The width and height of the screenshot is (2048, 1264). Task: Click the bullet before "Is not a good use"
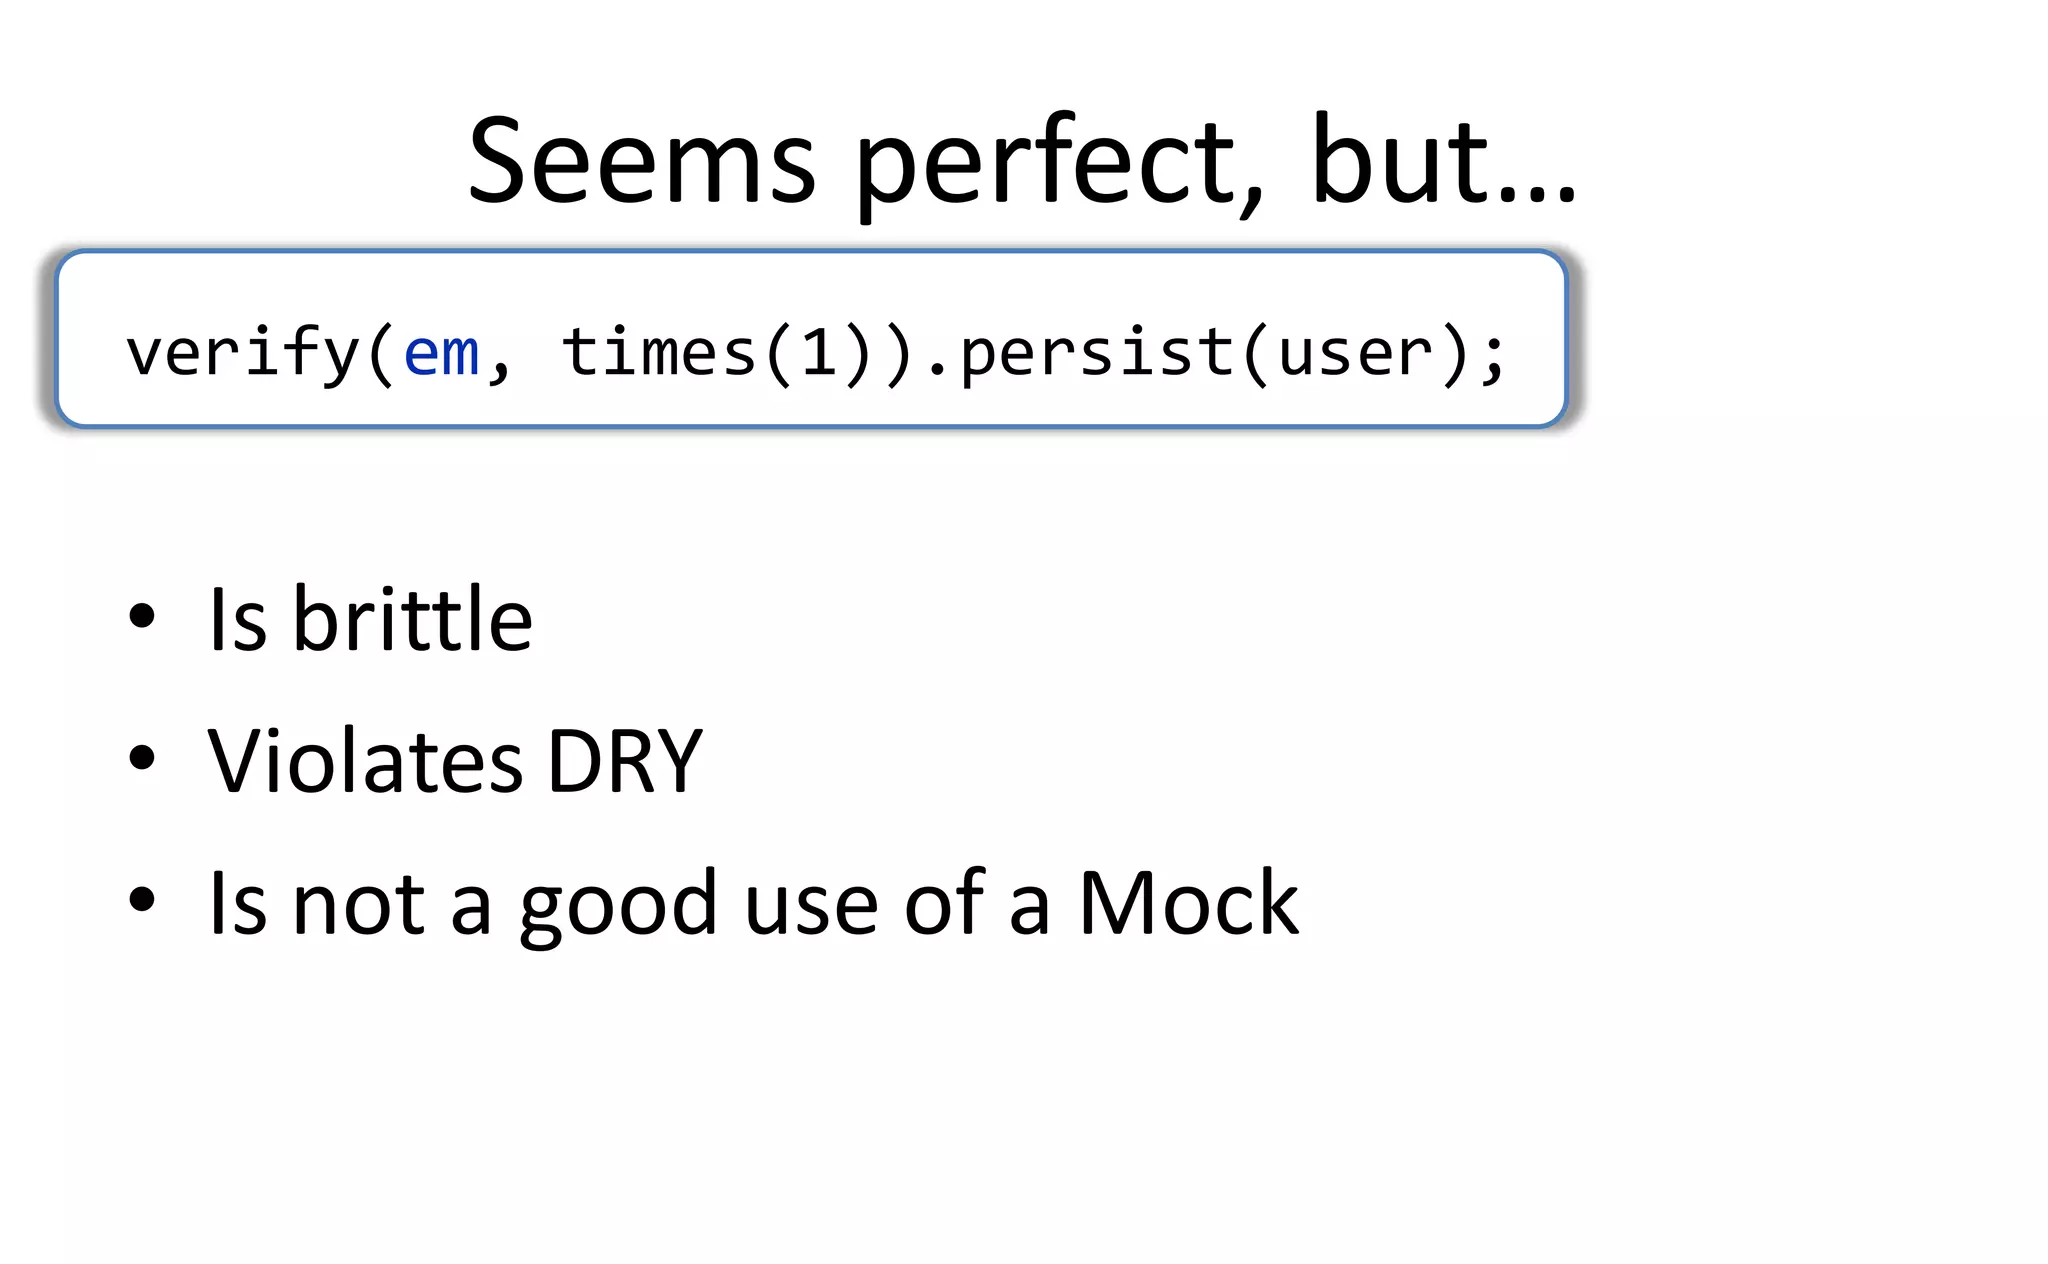tap(142, 899)
